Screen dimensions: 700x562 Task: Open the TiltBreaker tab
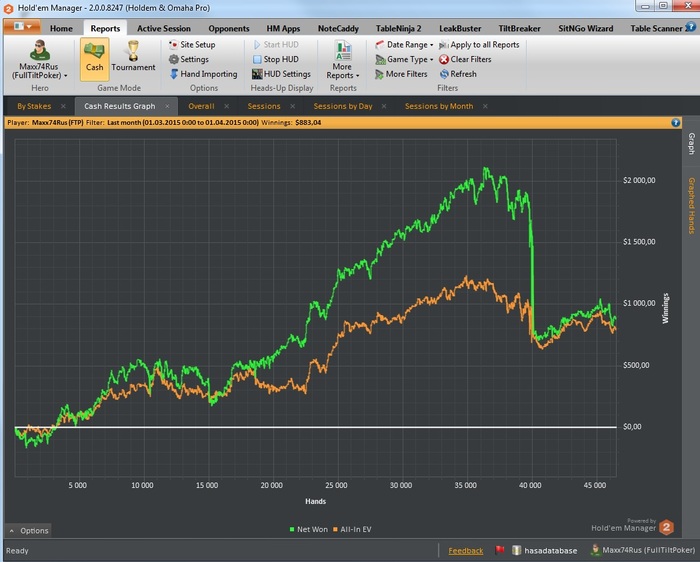point(519,29)
